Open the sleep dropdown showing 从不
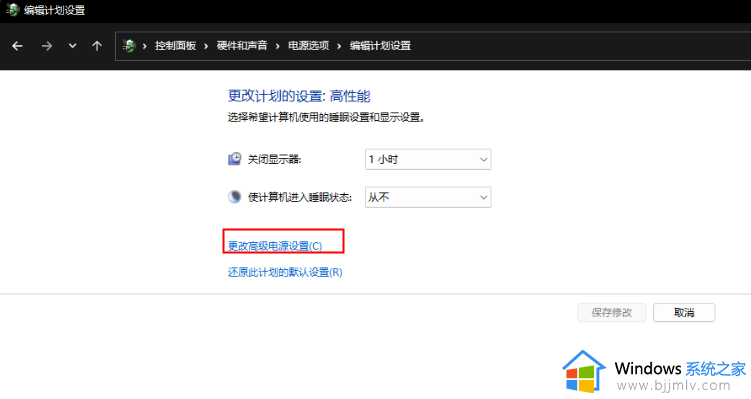The height and width of the screenshot is (399, 751). (x=428, y=197)
